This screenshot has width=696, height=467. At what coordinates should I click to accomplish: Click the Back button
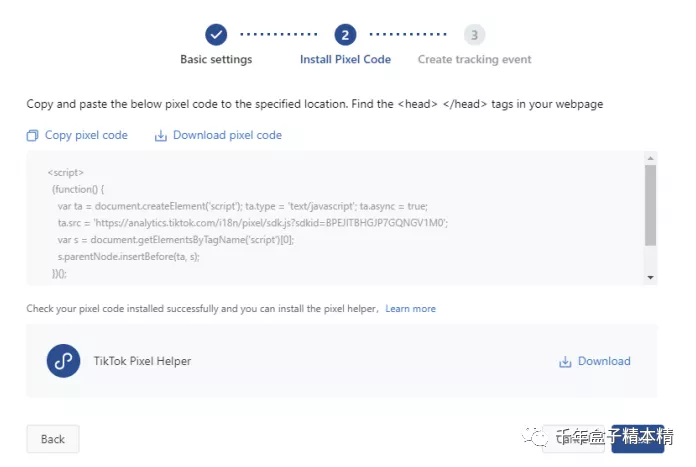[53, 439]
